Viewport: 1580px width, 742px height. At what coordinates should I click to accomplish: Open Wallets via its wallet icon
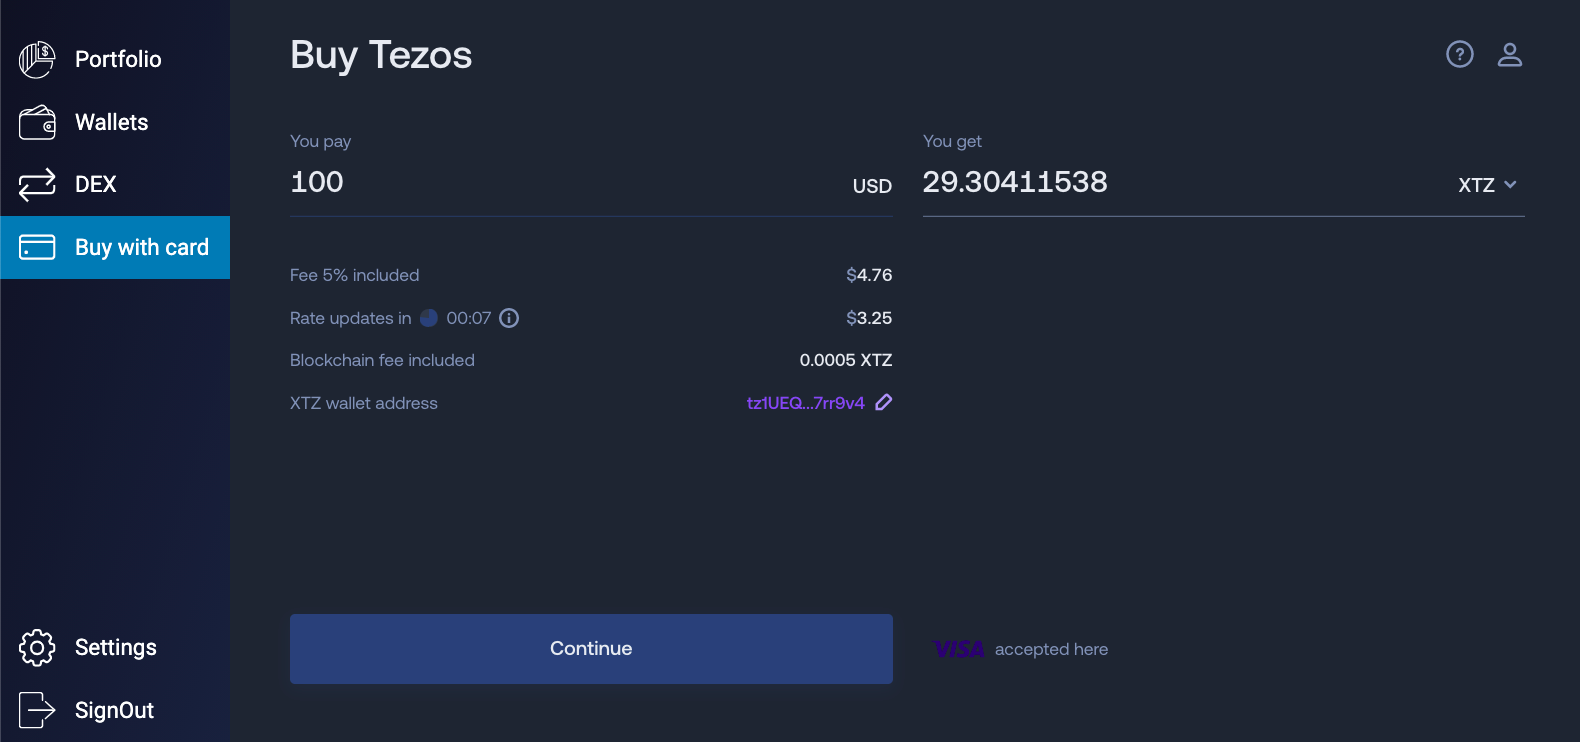click(x=36, y=122)
